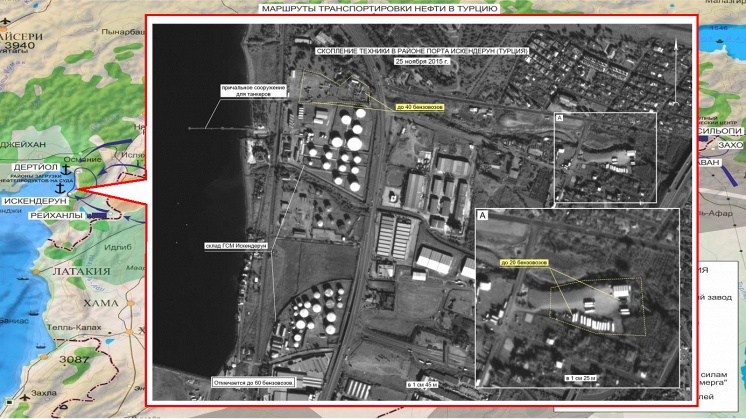746x419 pixels.
Task: Click the elevation number 3940
Action: tap(20, 46)
